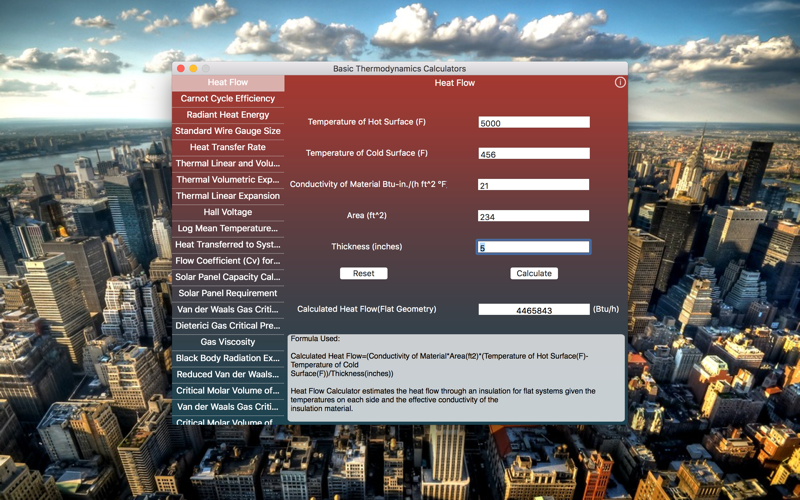Click the yellow minimize window button
This screenshot has height=500, width=800.
pos(193,68)
